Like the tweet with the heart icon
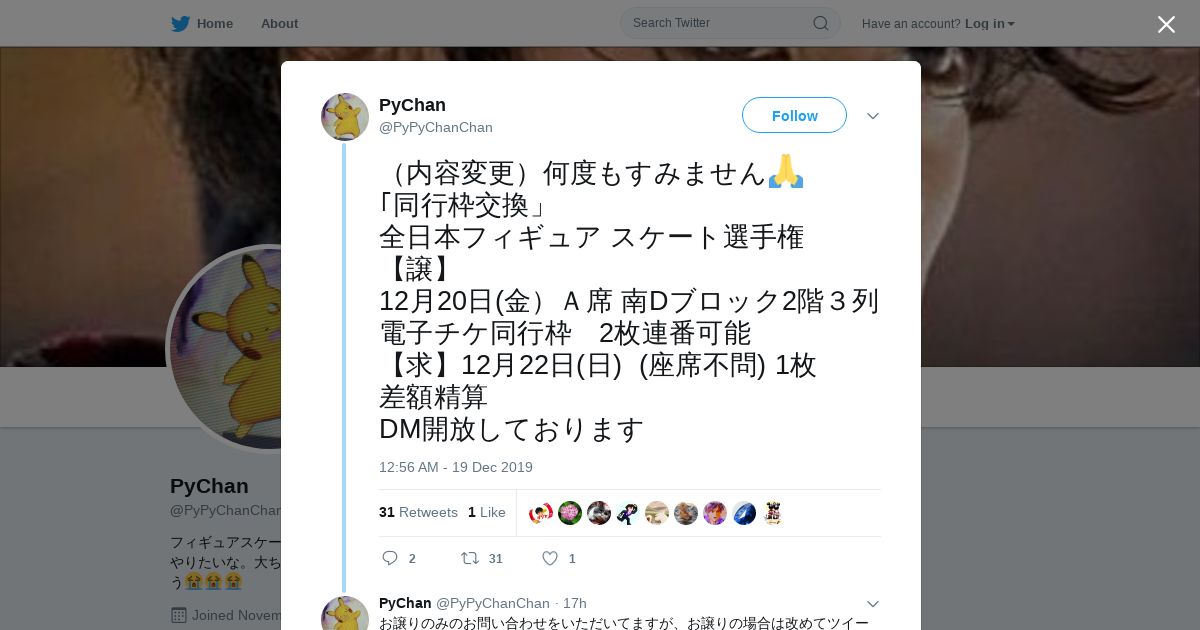1200x630 pixels. (x=549, y=558)
